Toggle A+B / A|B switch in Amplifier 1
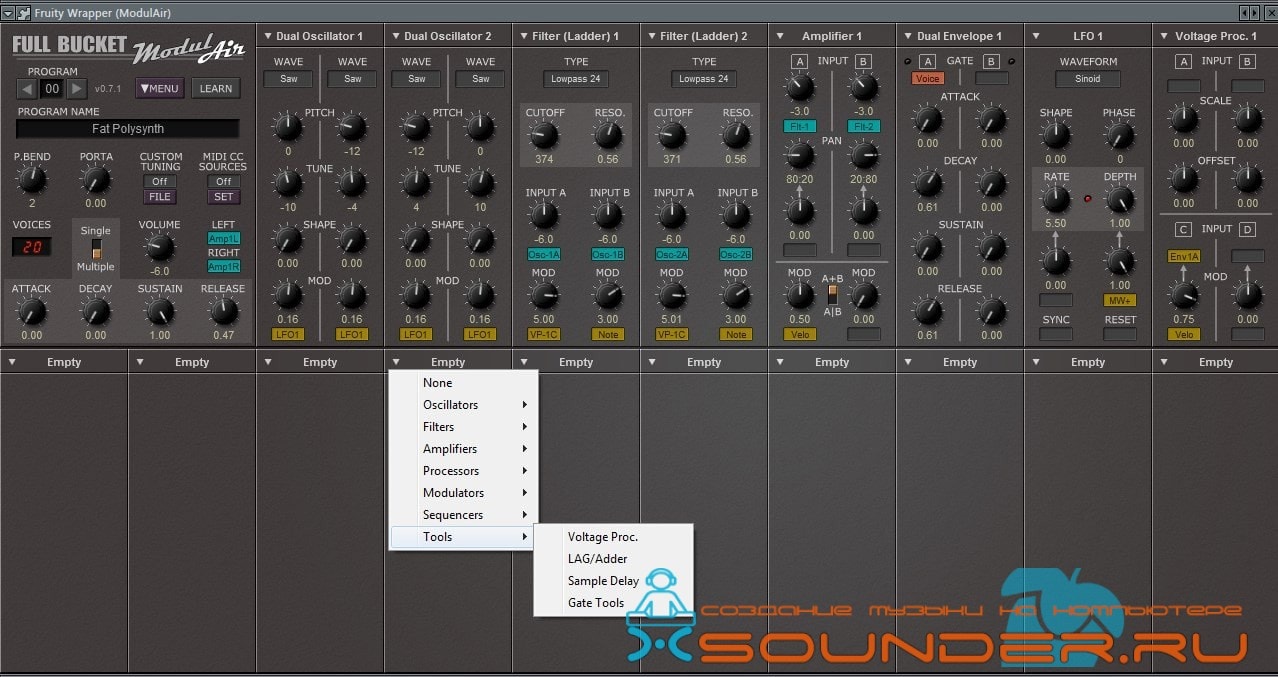1278x677 pixels. click(x=832, y=294)
